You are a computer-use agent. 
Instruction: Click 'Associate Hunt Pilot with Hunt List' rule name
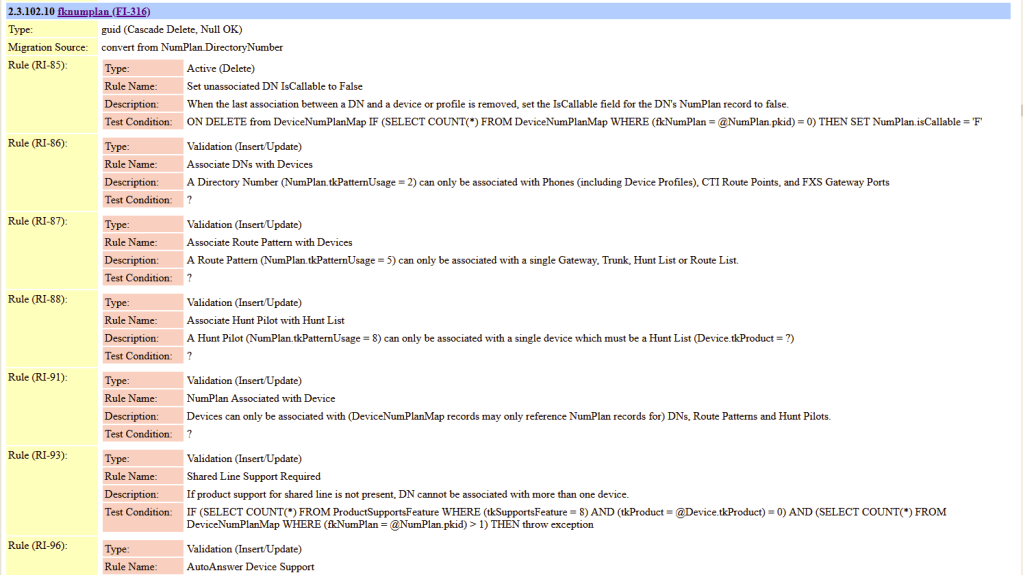(x=265, y=321)
